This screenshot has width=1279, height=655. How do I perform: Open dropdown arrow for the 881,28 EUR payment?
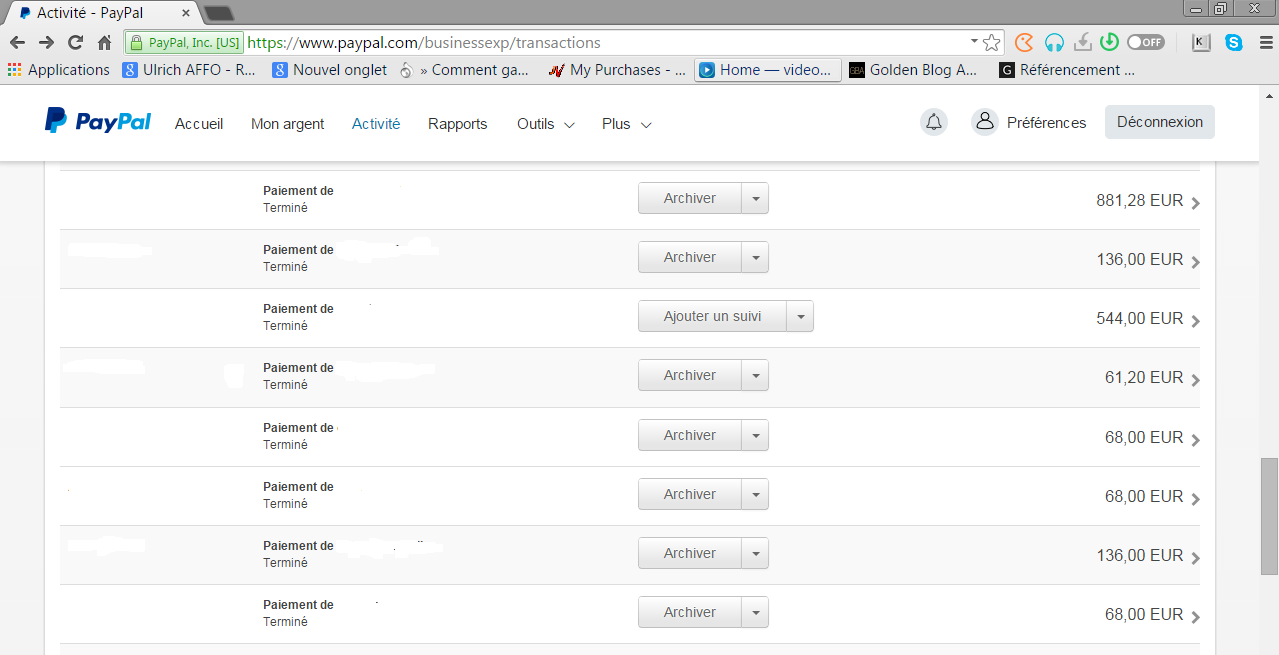[755, 199]
